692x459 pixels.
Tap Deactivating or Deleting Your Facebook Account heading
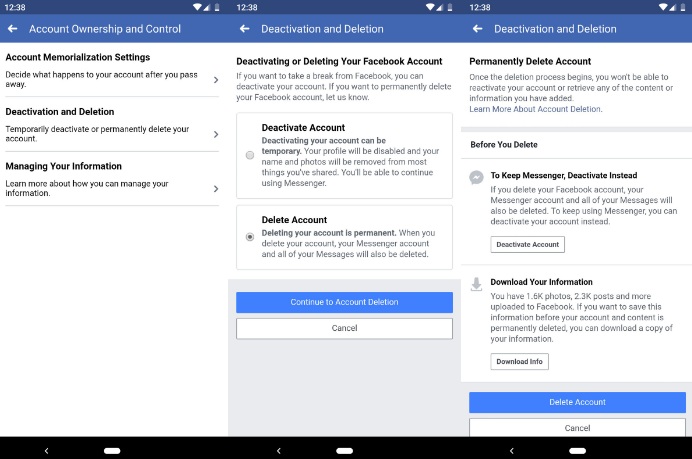pos(339,61)
